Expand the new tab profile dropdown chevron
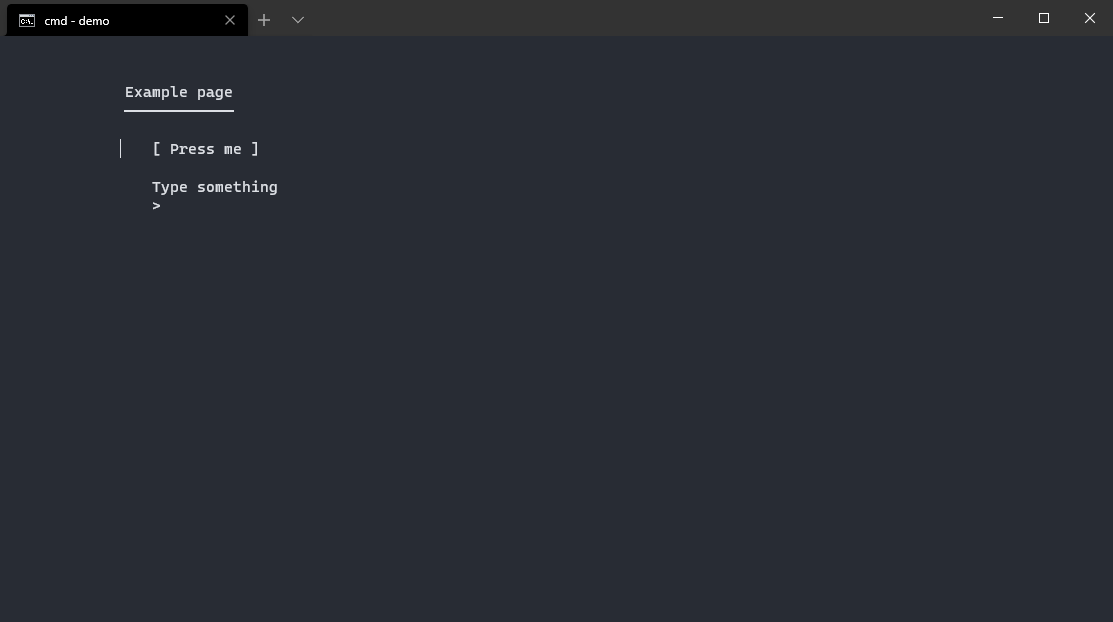 [298, 20]
